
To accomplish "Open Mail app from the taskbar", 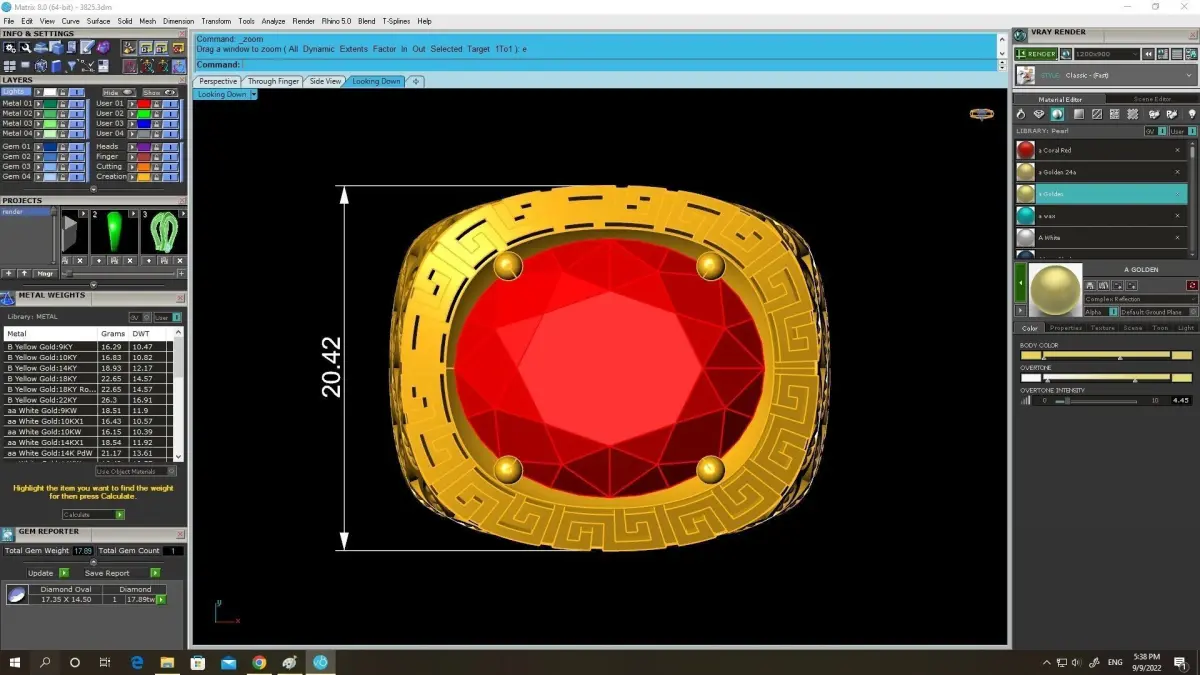I will pos(229,662).
